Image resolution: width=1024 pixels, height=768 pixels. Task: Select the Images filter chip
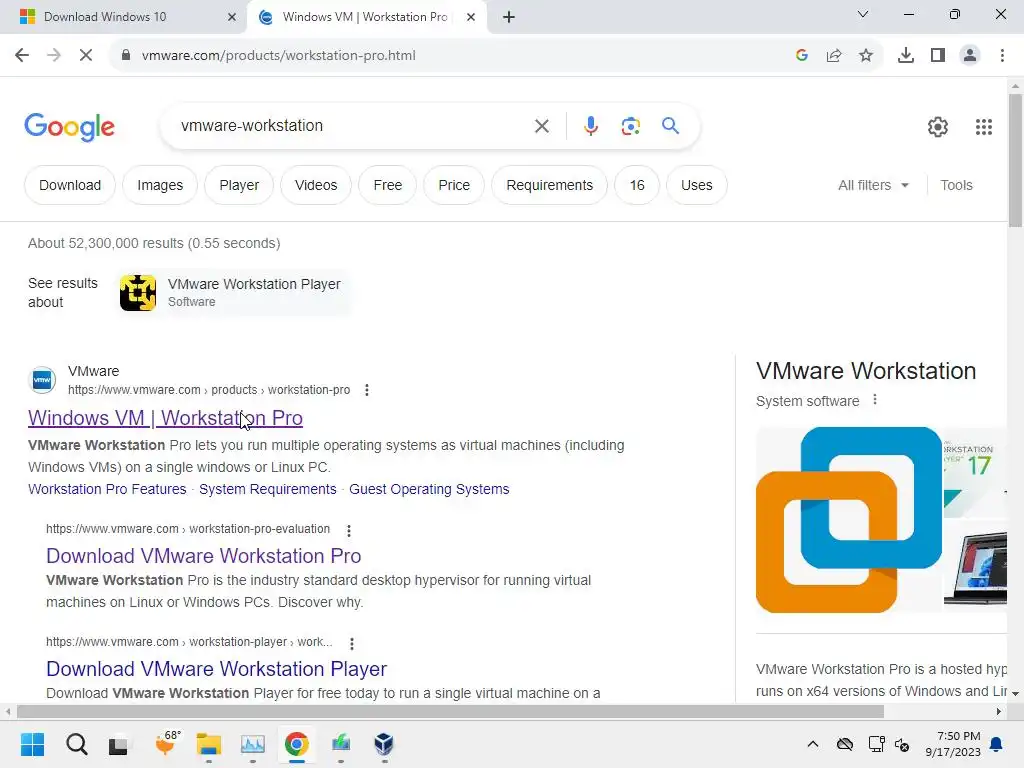[160, 185]
